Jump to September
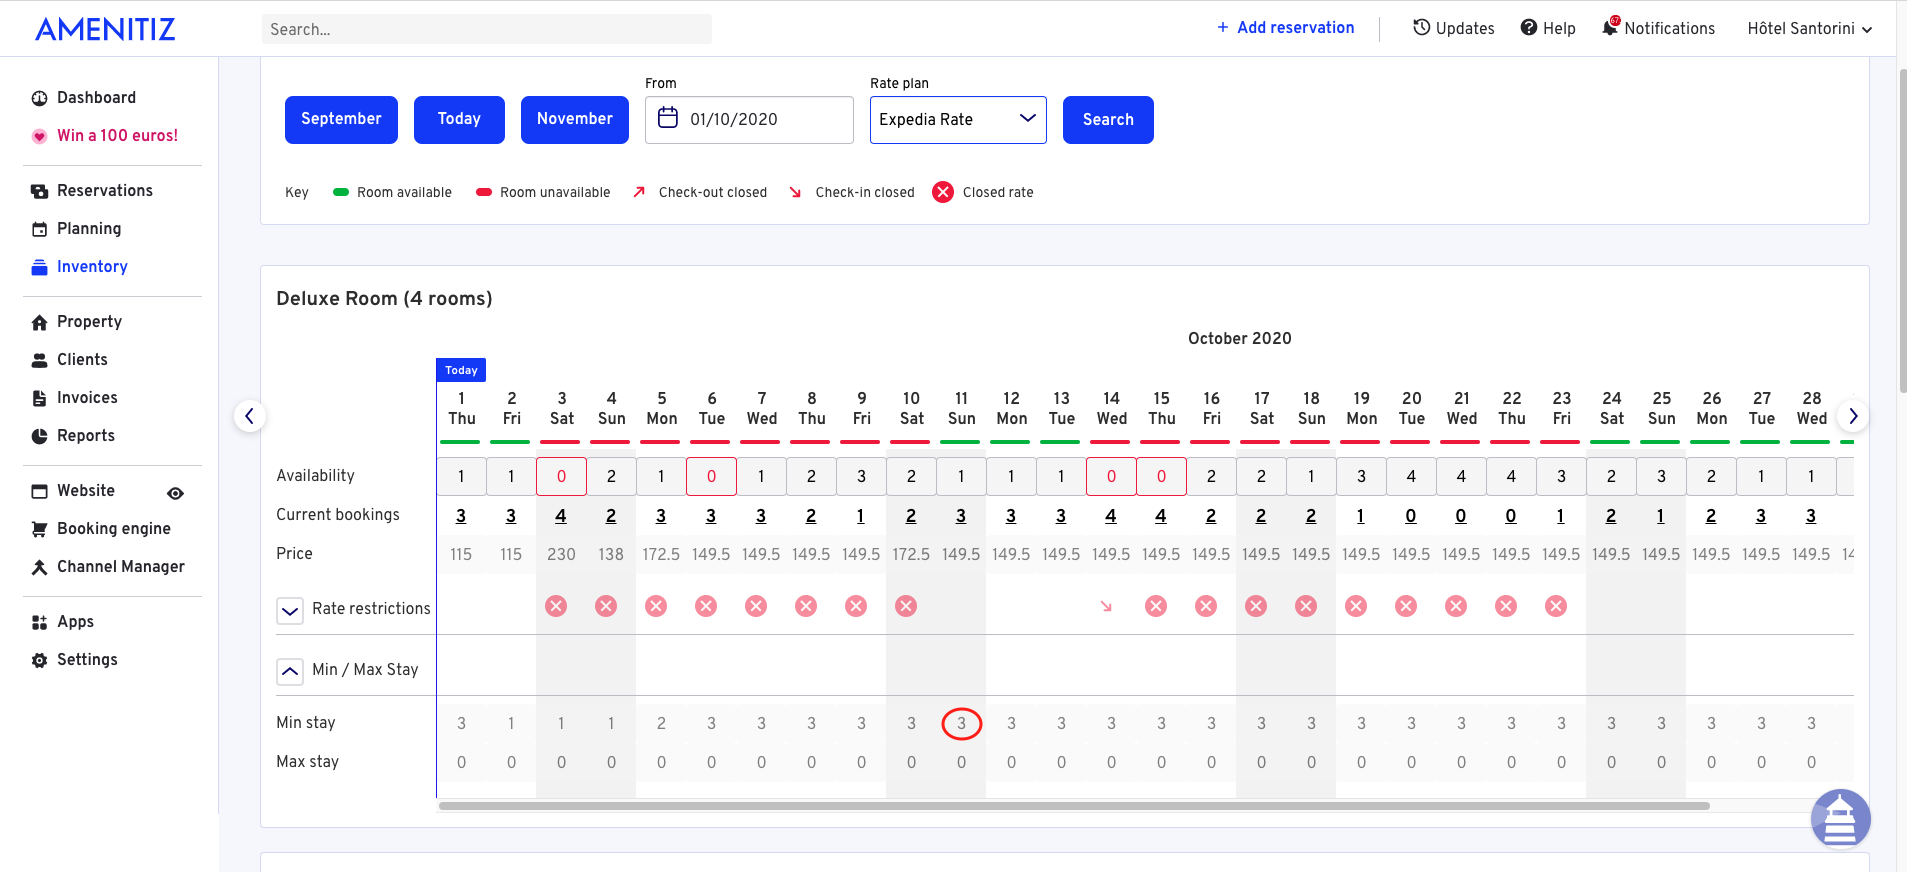Image resolution: width=1907 pixels, height=872 pixels. pyautogui.click(x=341, y=119)
